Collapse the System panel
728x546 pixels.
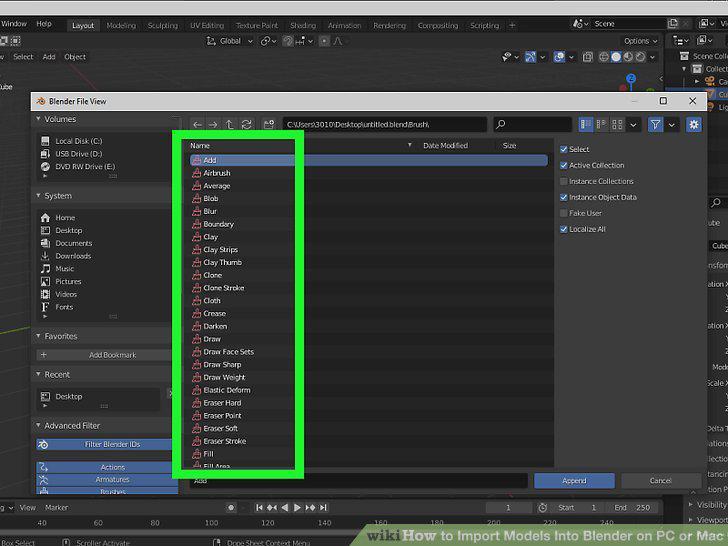pos(39,196)
